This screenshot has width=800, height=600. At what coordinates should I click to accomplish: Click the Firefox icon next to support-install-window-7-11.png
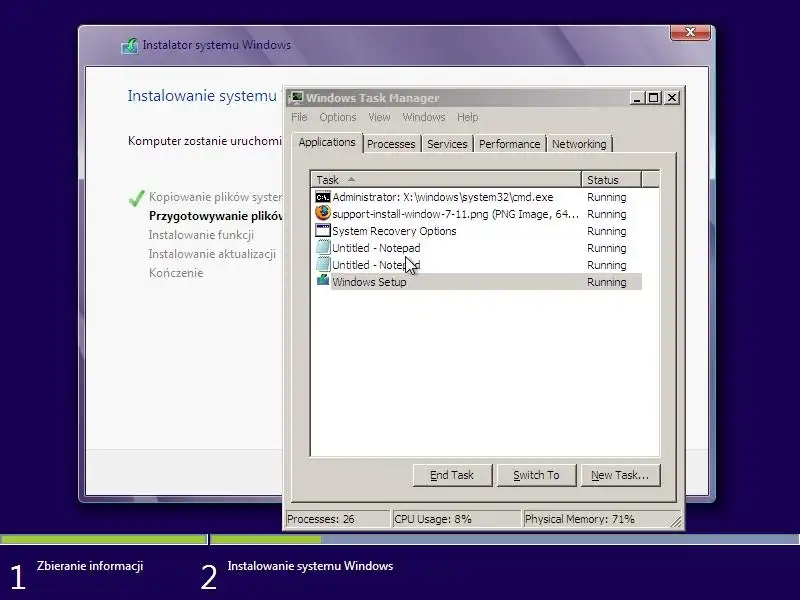point(322,213)
